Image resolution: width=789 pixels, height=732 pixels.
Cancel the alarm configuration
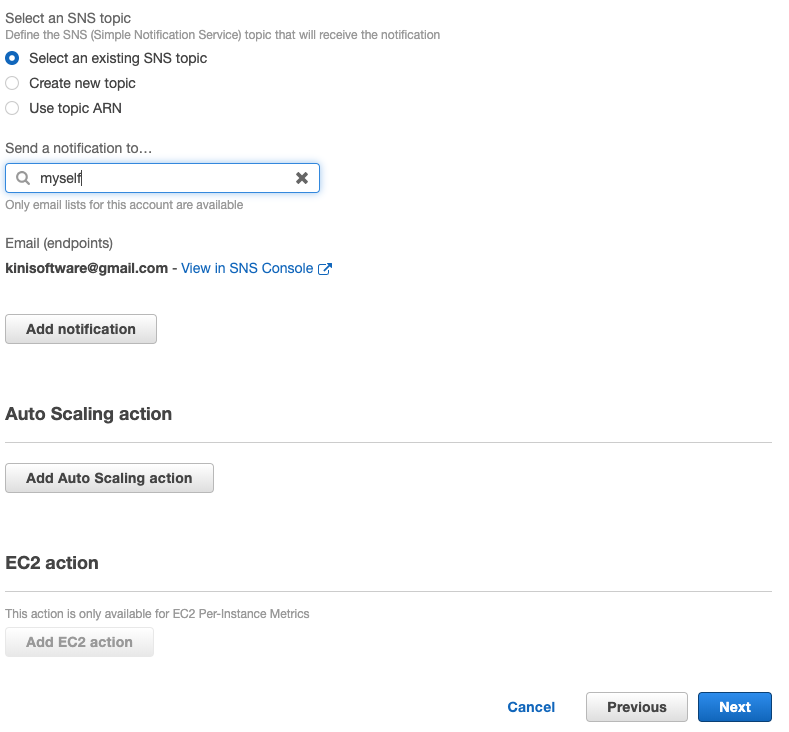point(531,707)
